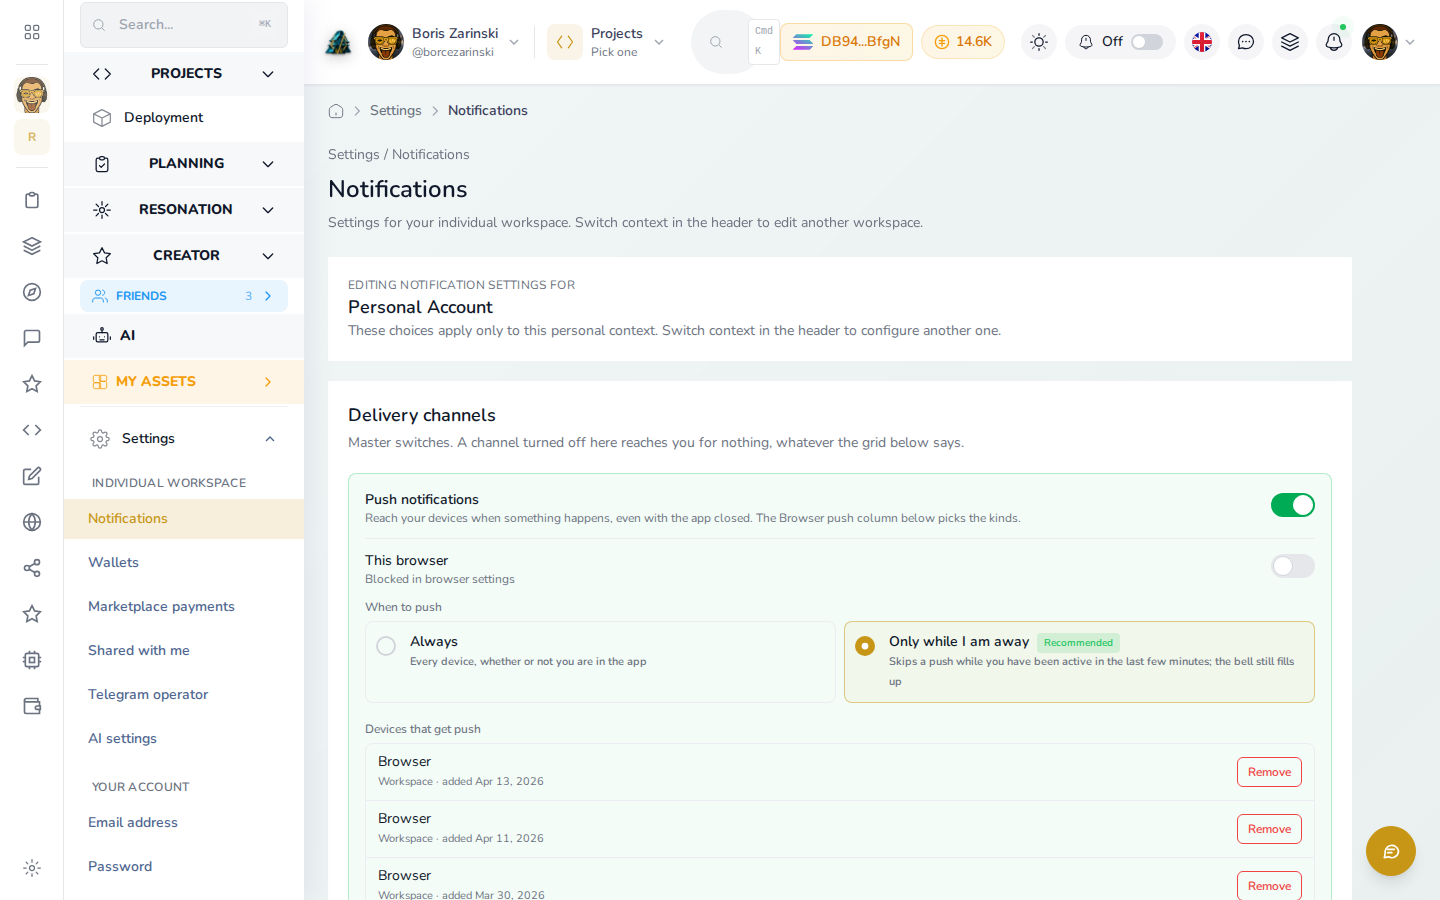This screenshot has width=1440, height=900.
Task: Open Wallets settings page
Action: [184, 563]
